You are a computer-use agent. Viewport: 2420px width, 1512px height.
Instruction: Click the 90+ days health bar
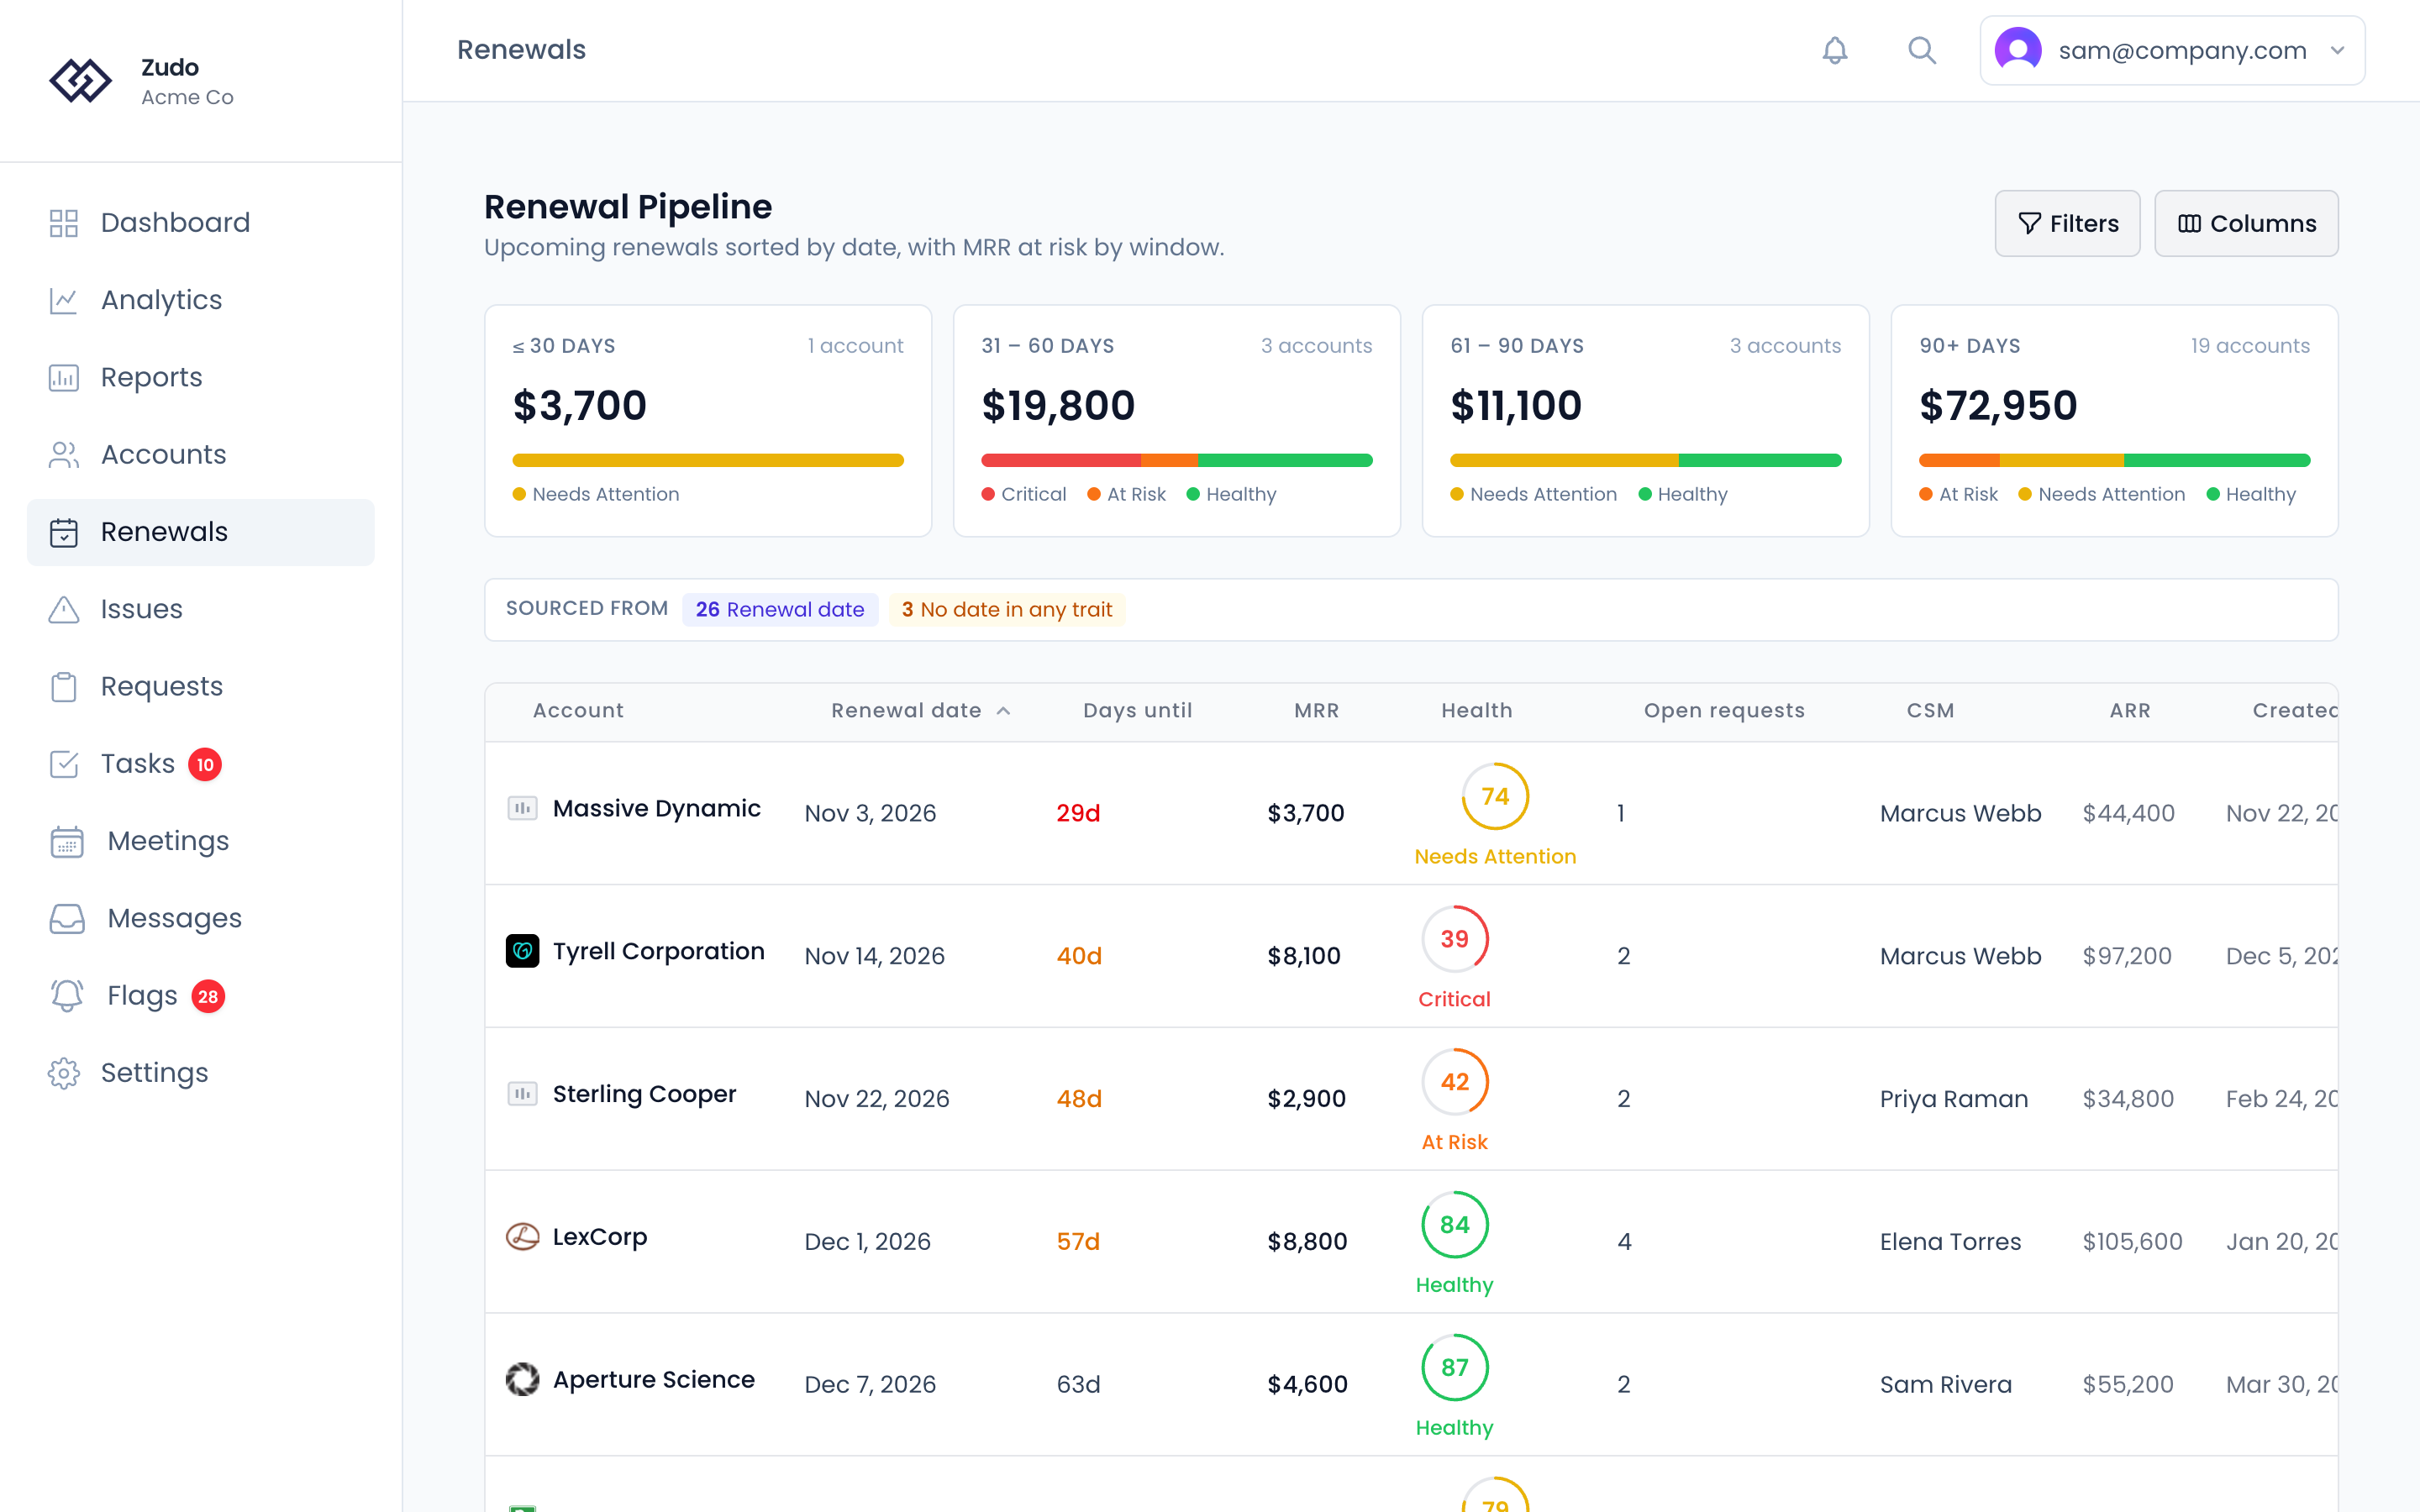point(2114,460)
